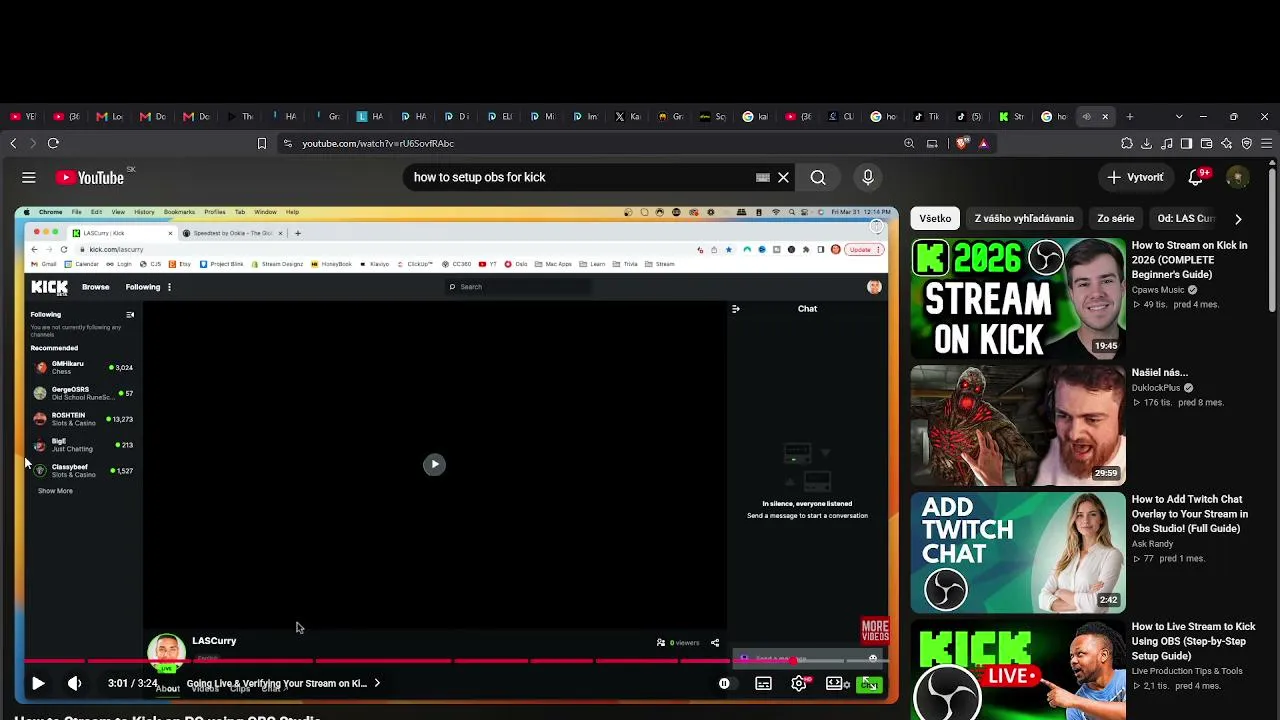This screenshot has width=1280, height=720.
Task: Switch player to theater mode
Action: (834, 684)
